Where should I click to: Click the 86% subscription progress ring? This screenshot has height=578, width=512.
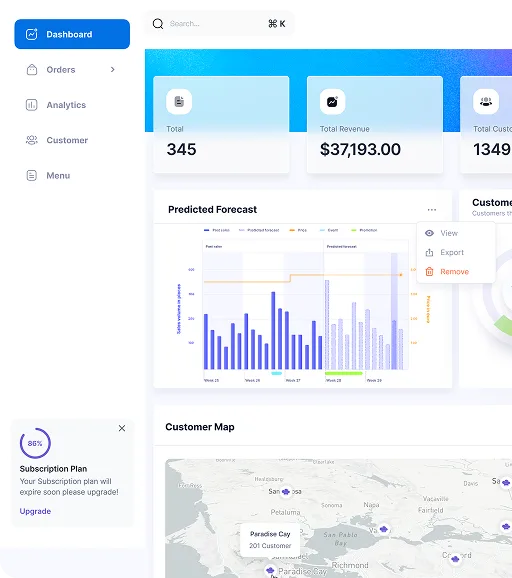click(x=35, y=443)
